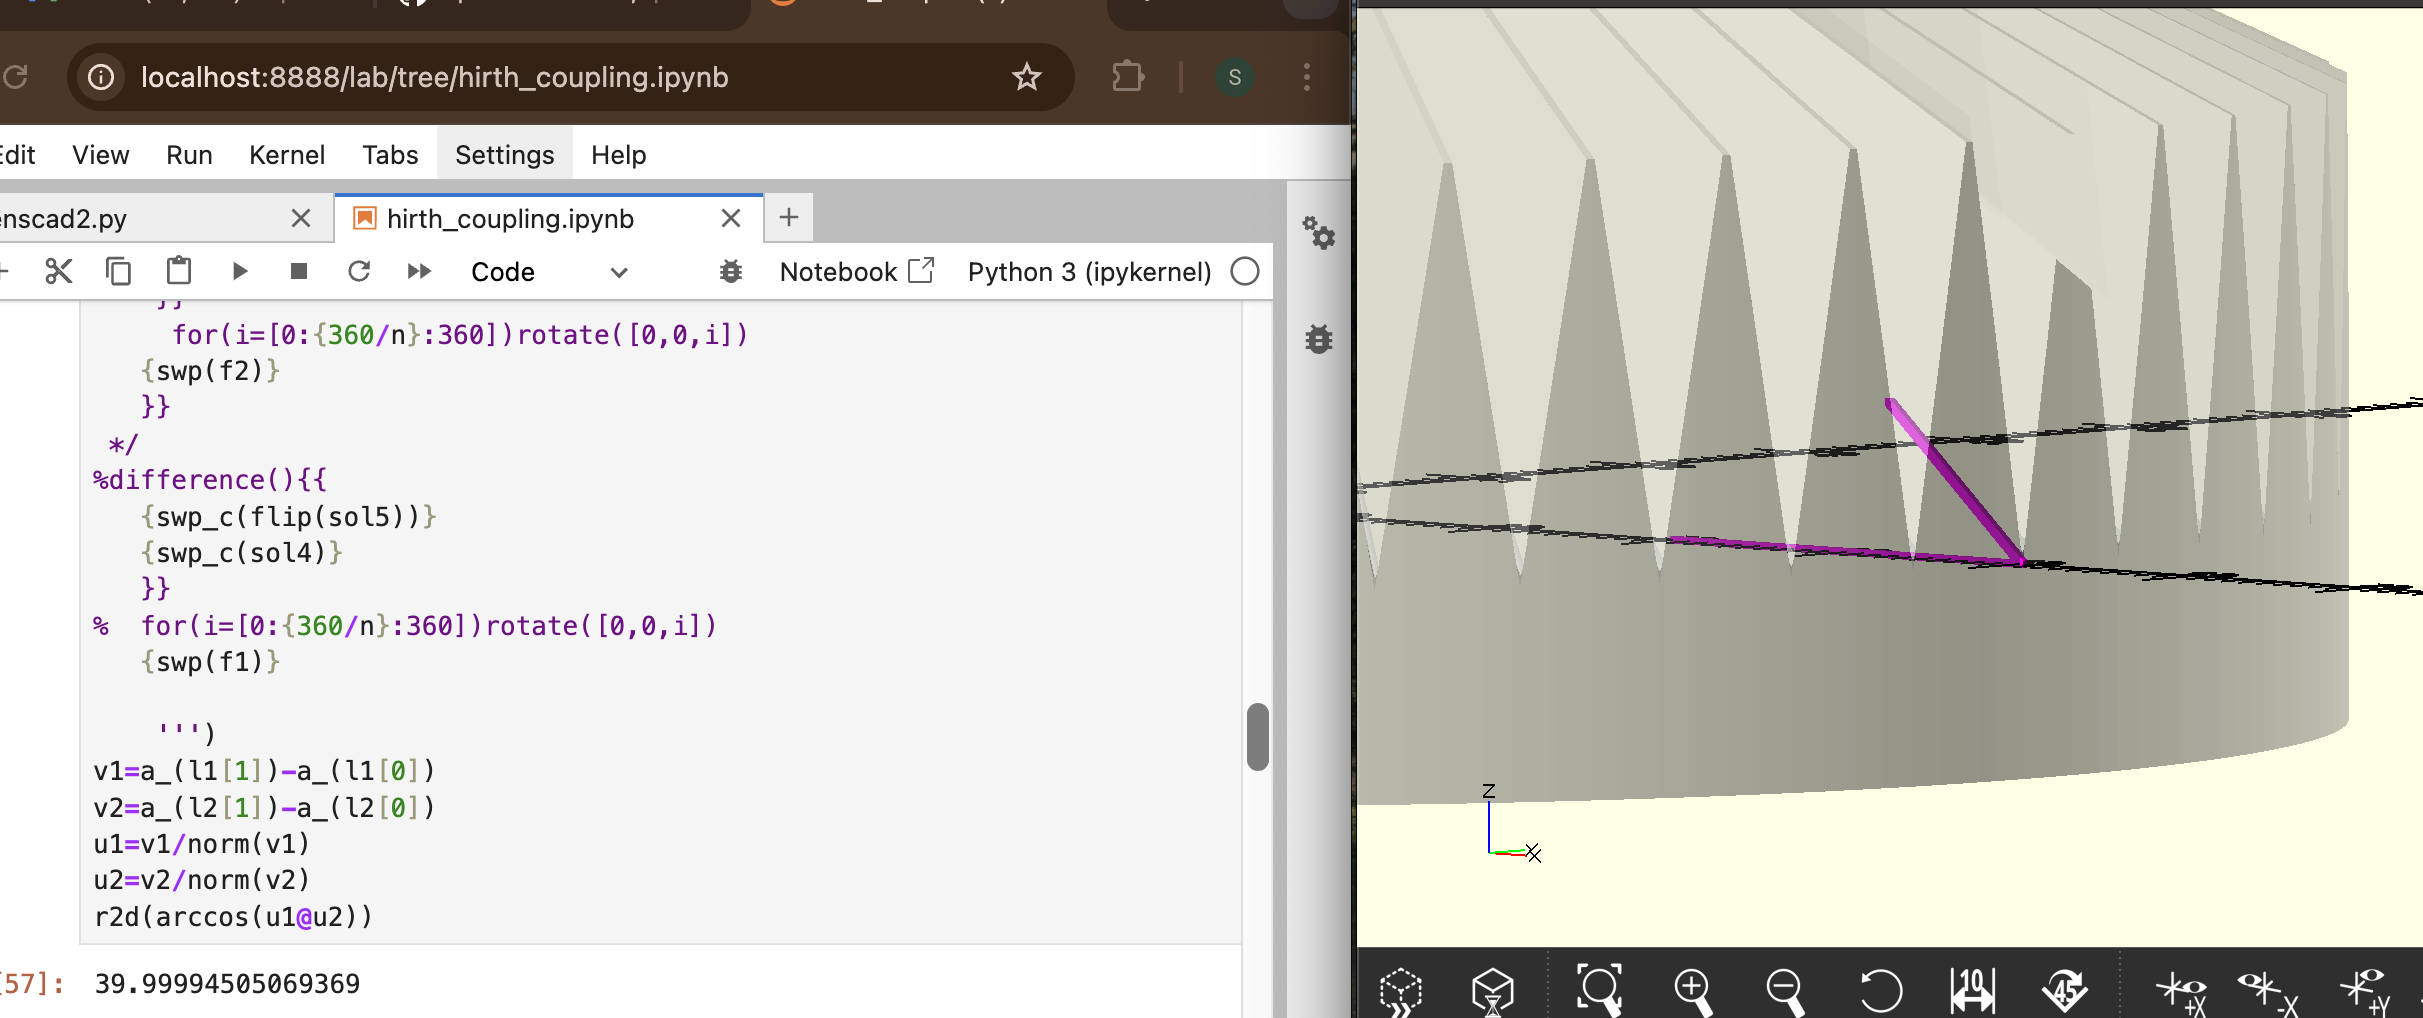The image size is (2423, 1018).
Task: Select the 45-degree angle measure tool
Action: point(2064,990)
